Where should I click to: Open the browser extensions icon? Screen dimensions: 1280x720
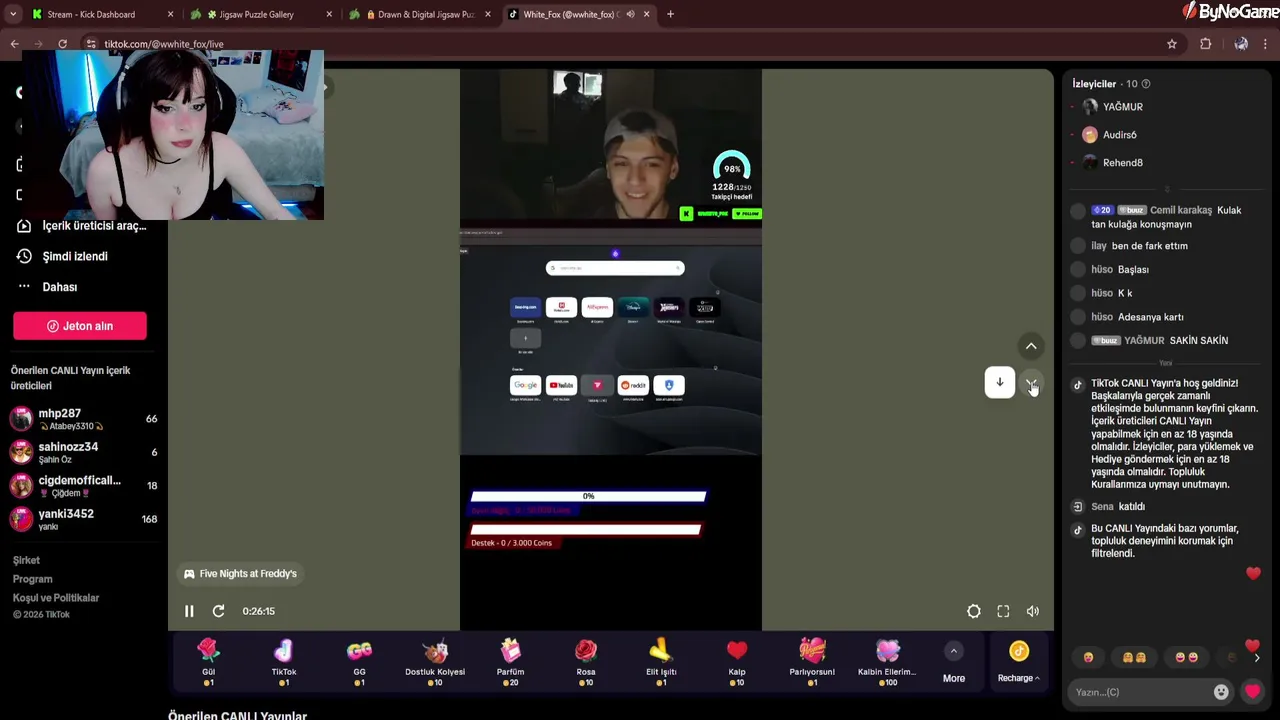[1206, 44]
